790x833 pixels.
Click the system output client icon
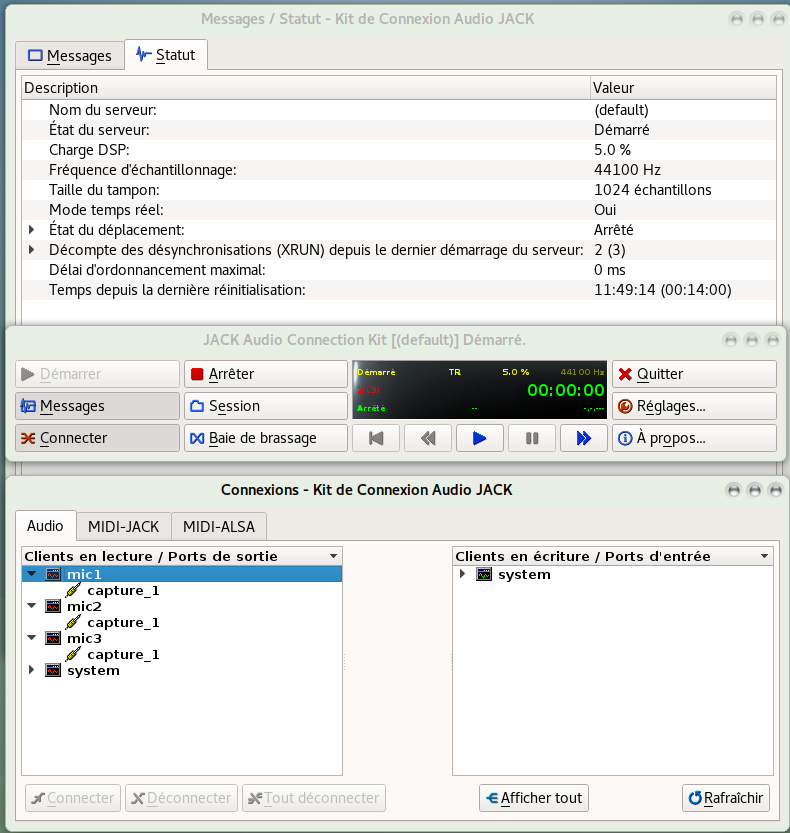(x=53, y=670)
